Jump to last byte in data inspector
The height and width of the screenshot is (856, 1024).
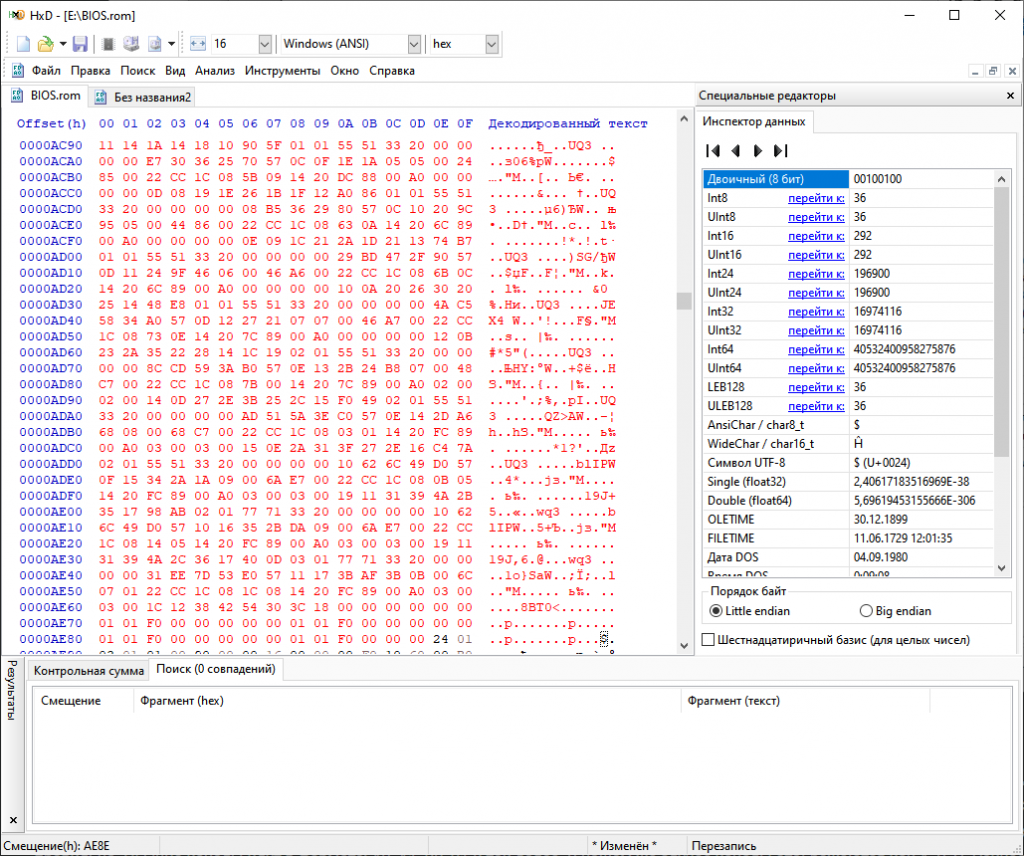tap(780, 151)
